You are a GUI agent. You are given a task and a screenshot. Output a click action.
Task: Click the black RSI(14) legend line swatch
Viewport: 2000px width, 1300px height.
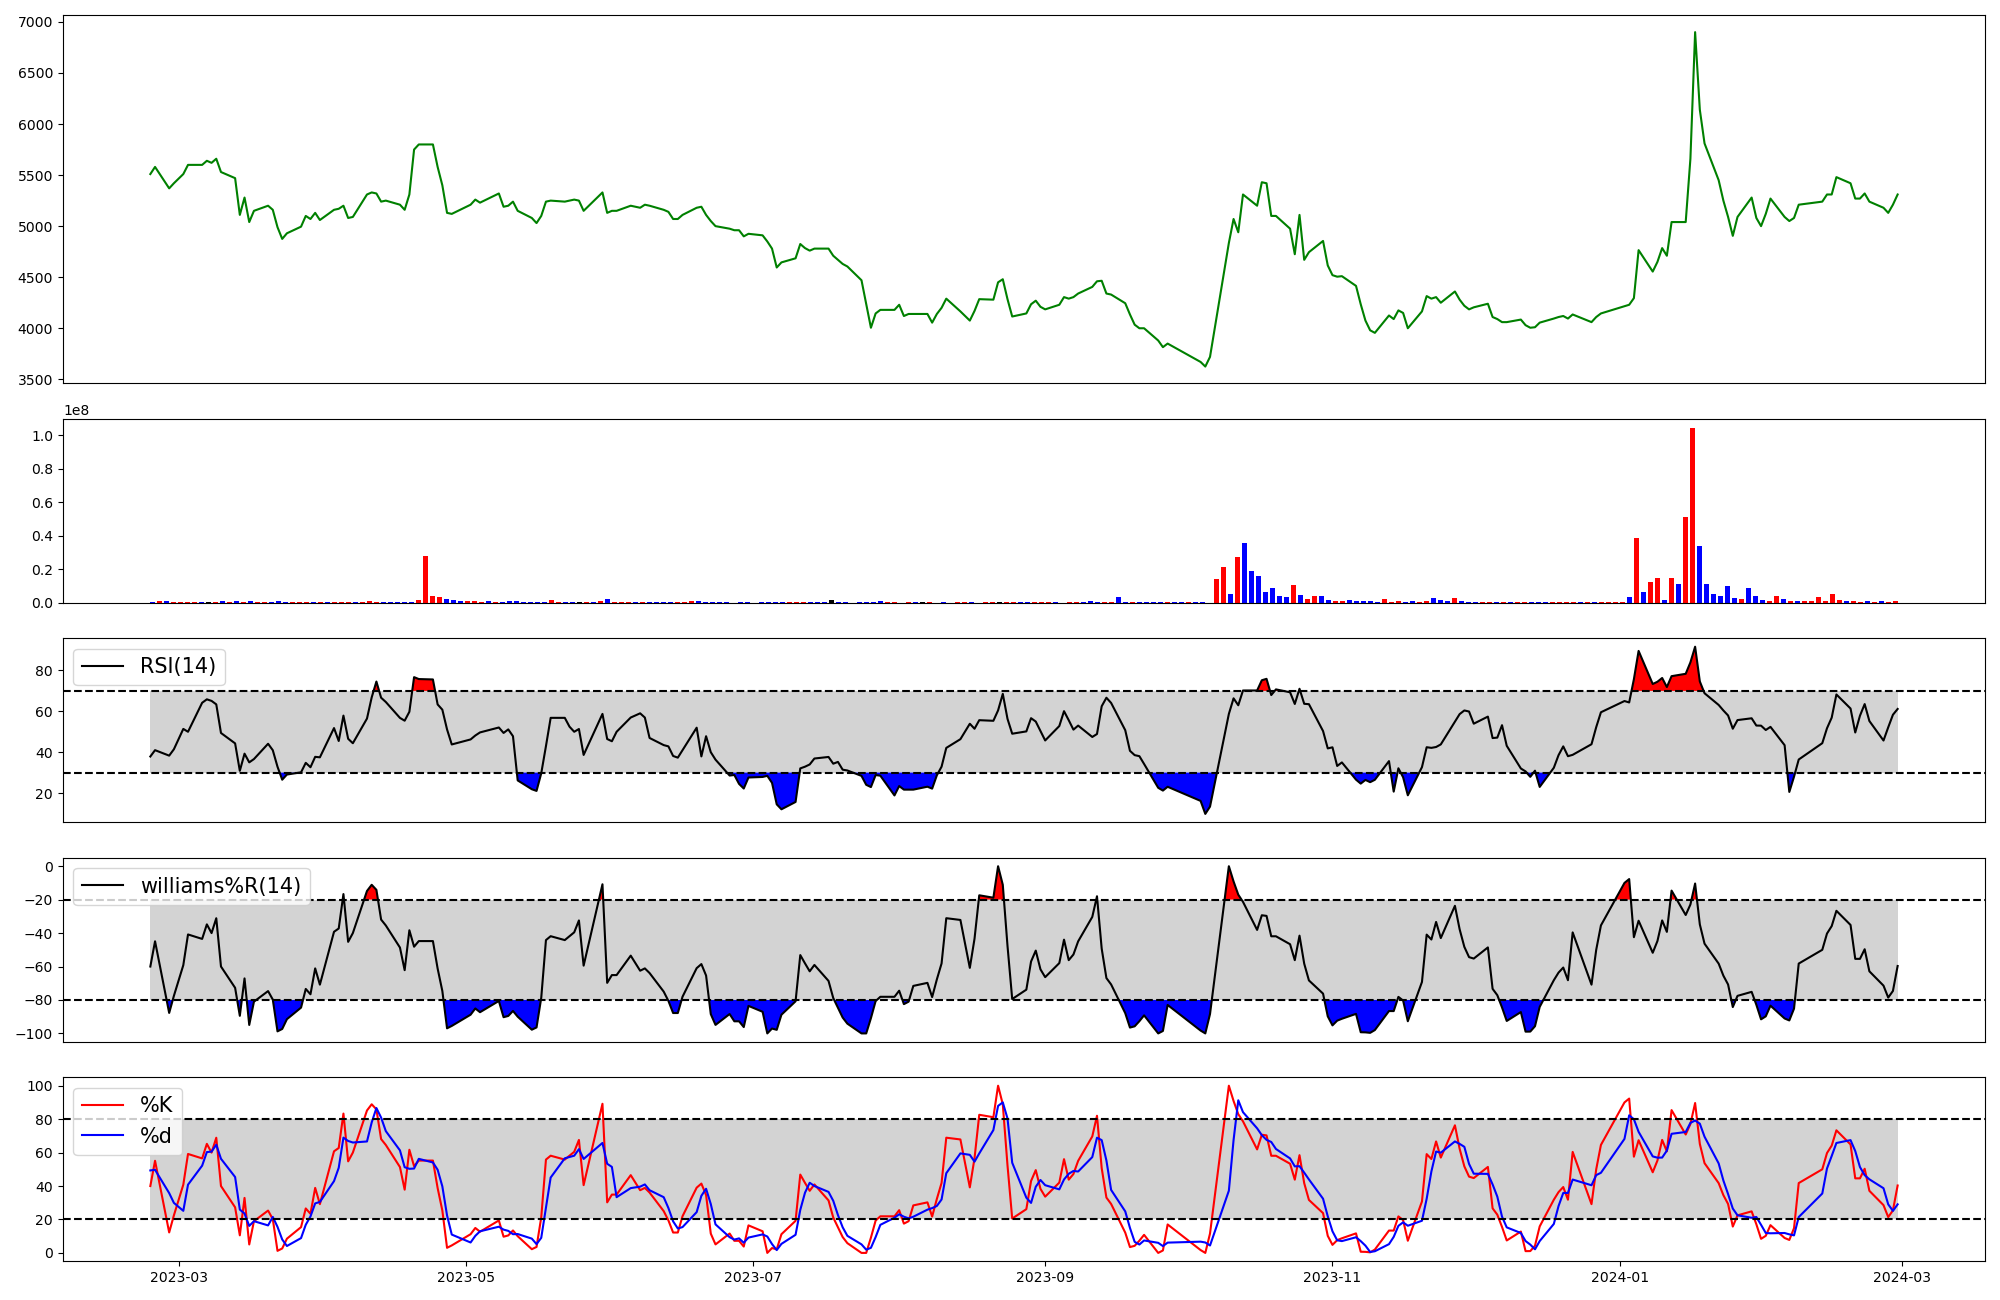pyautogui.click(x=102, y=666)
